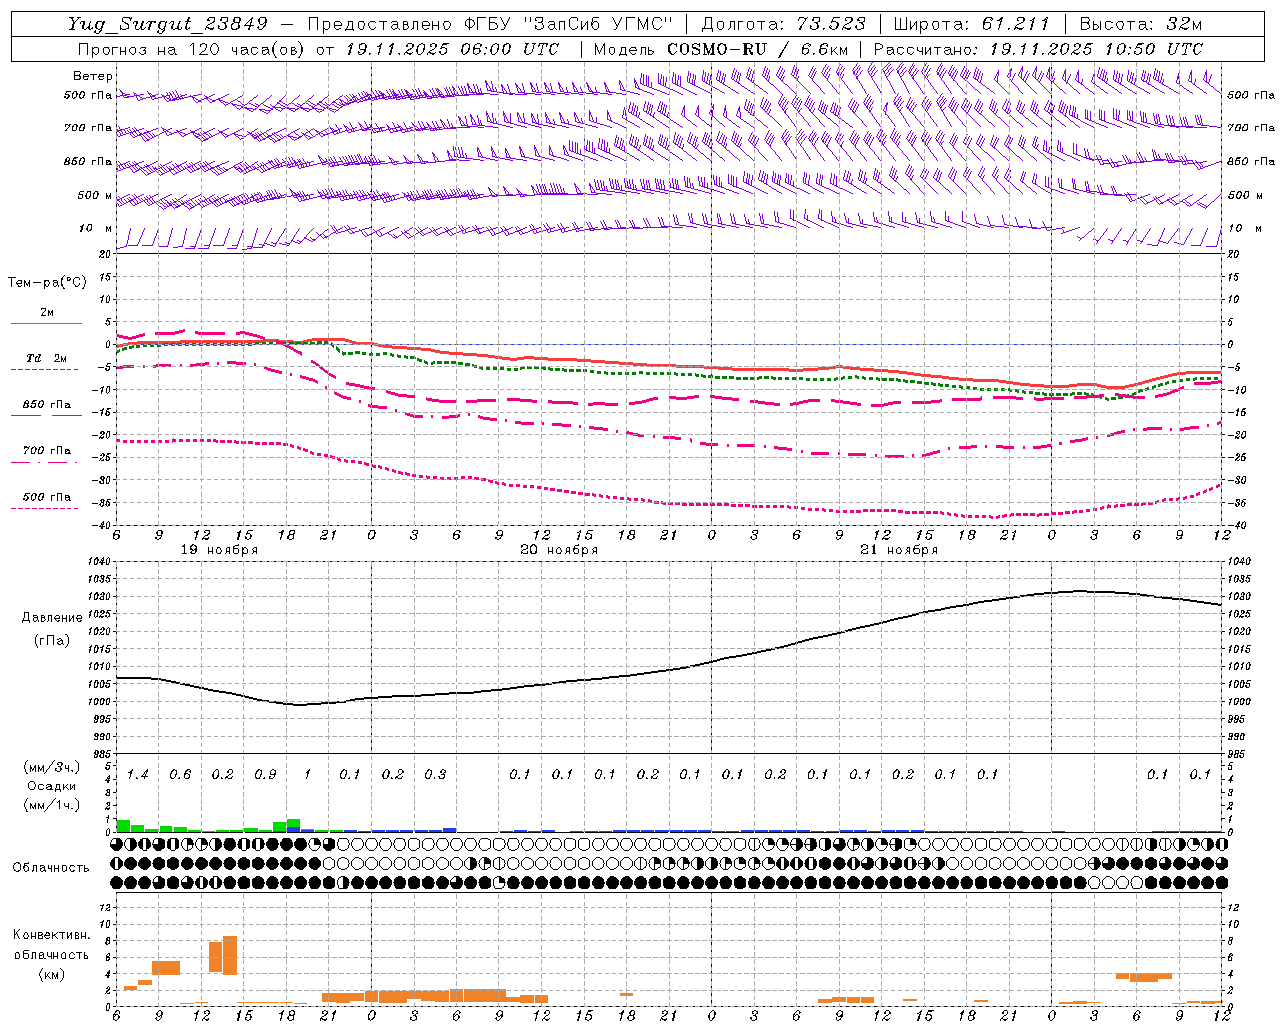The height and width of the screenshot is (1024, 1280).
Task: Click the 2м temperature legend entry
Action: point(47,312)
